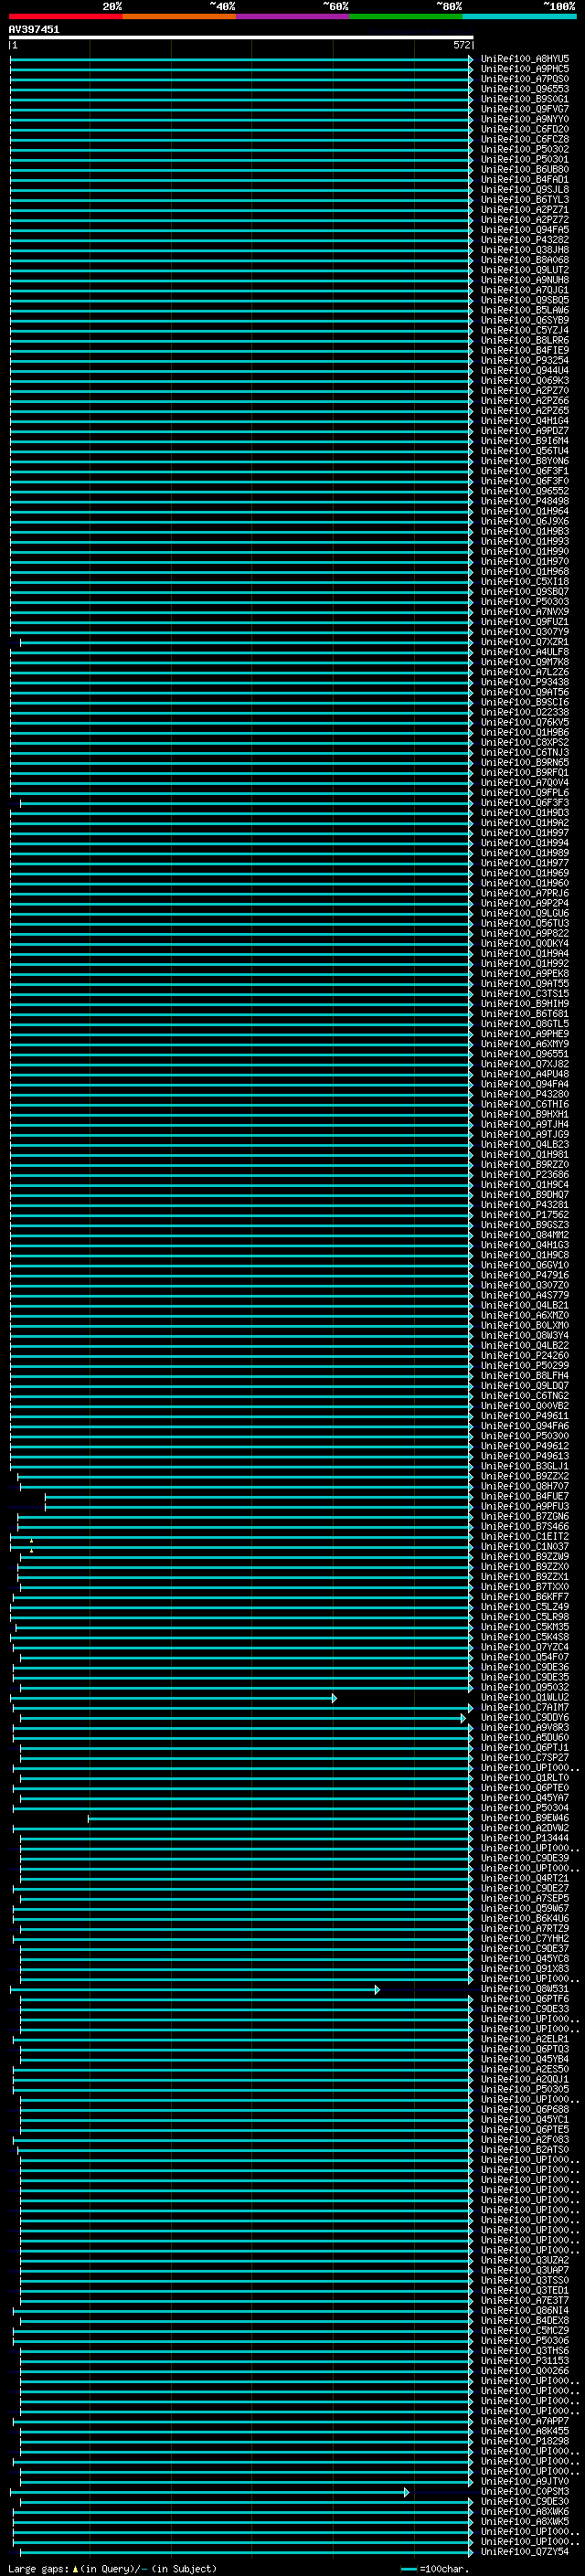Select UniRef100_P31153 label
The height and width of the screenshot is (2576, 585).
[x=525, y=2361]
